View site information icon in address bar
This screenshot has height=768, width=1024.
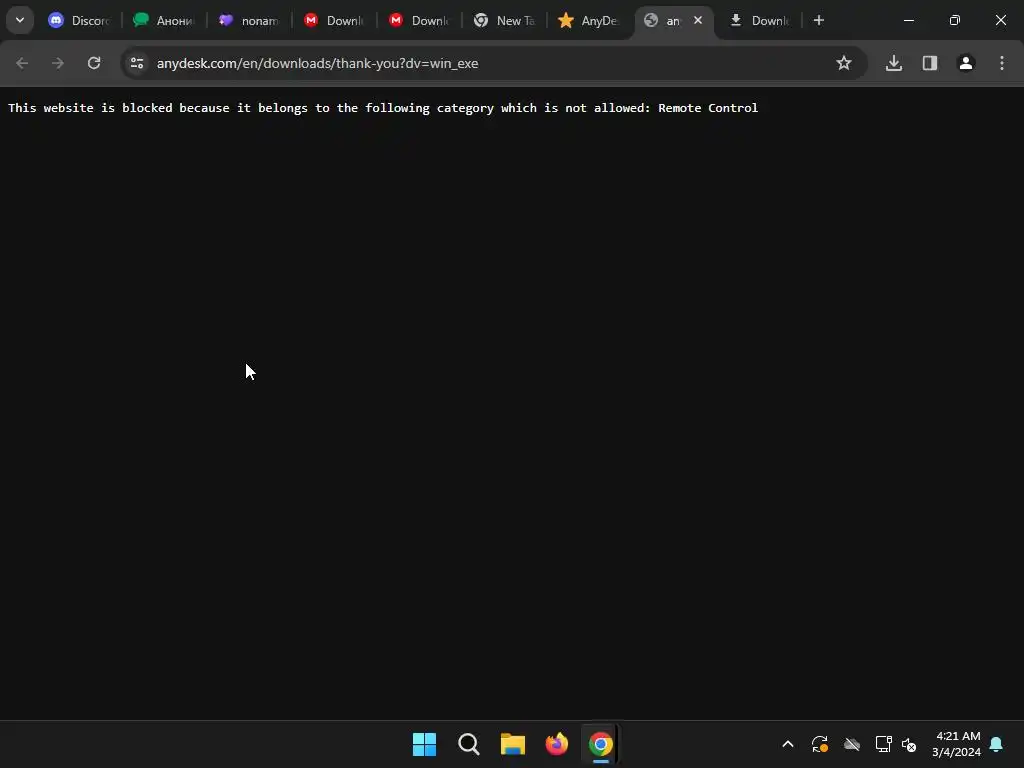(x=137, y=63)
